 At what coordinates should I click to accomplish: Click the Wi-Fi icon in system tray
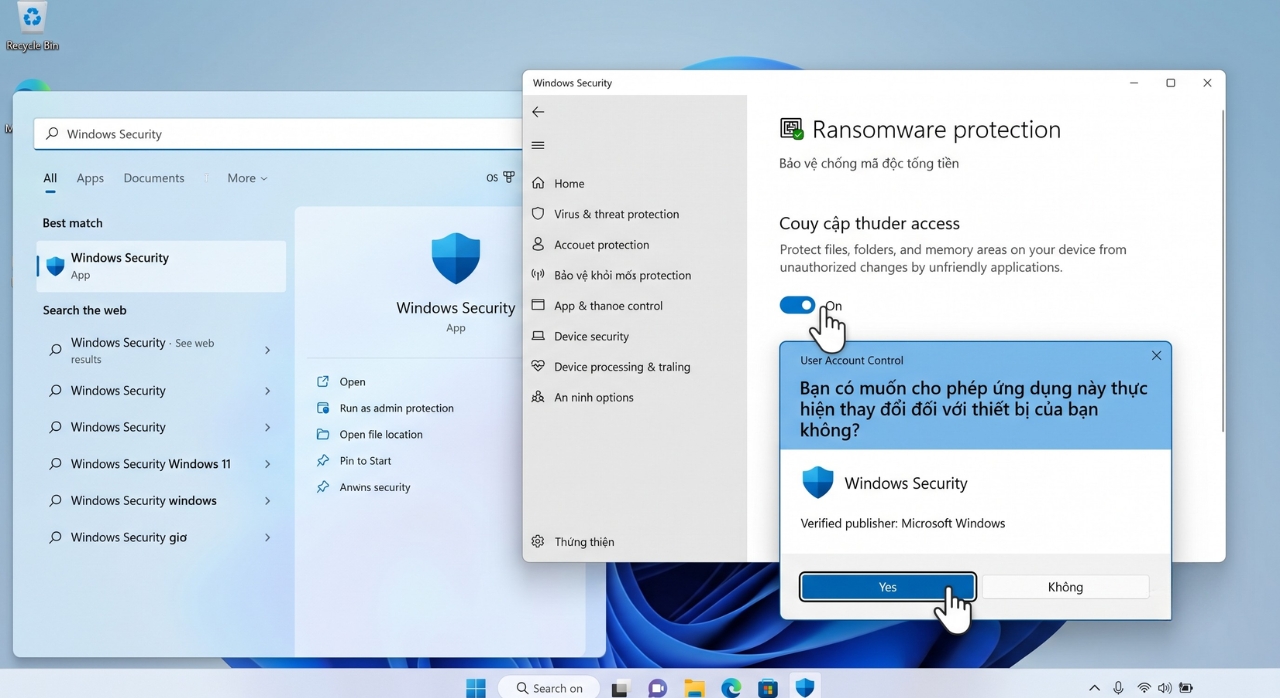1144,688
